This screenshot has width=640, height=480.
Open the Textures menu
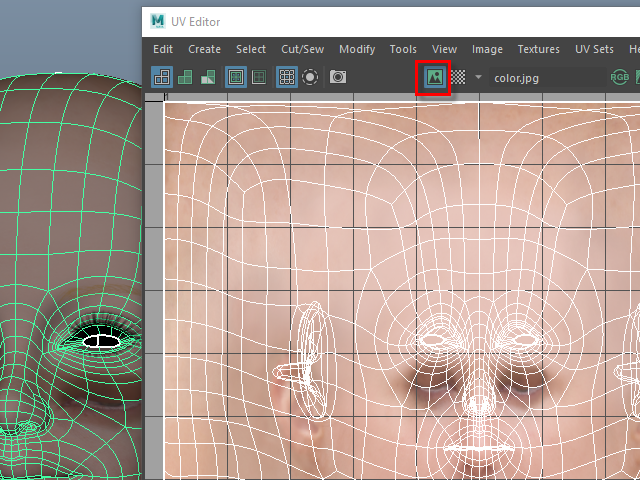pyautogui.click(x=538, y=49)
